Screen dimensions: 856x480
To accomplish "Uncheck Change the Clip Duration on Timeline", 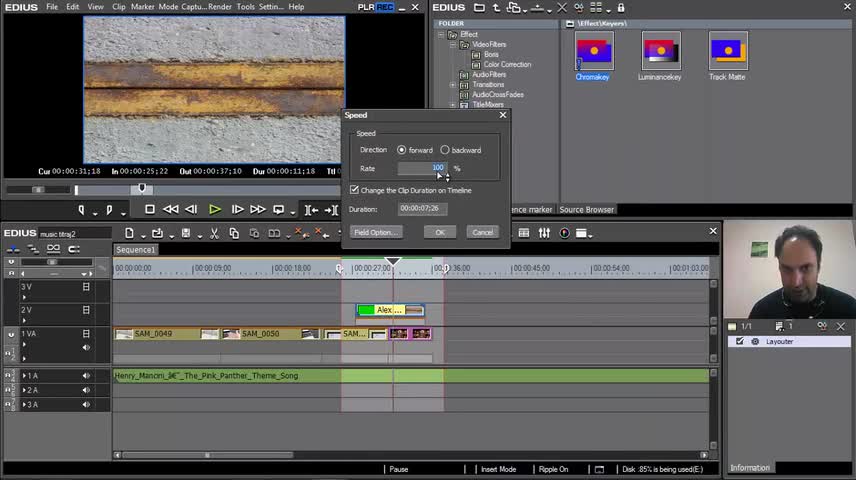I will 354,190.
